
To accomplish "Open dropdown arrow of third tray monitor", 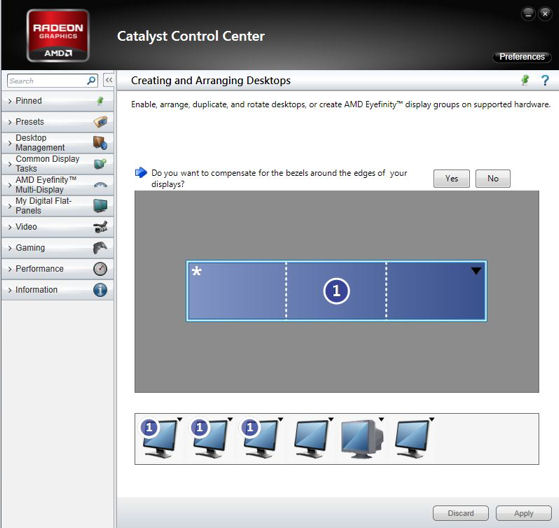I will coord(281,419).
